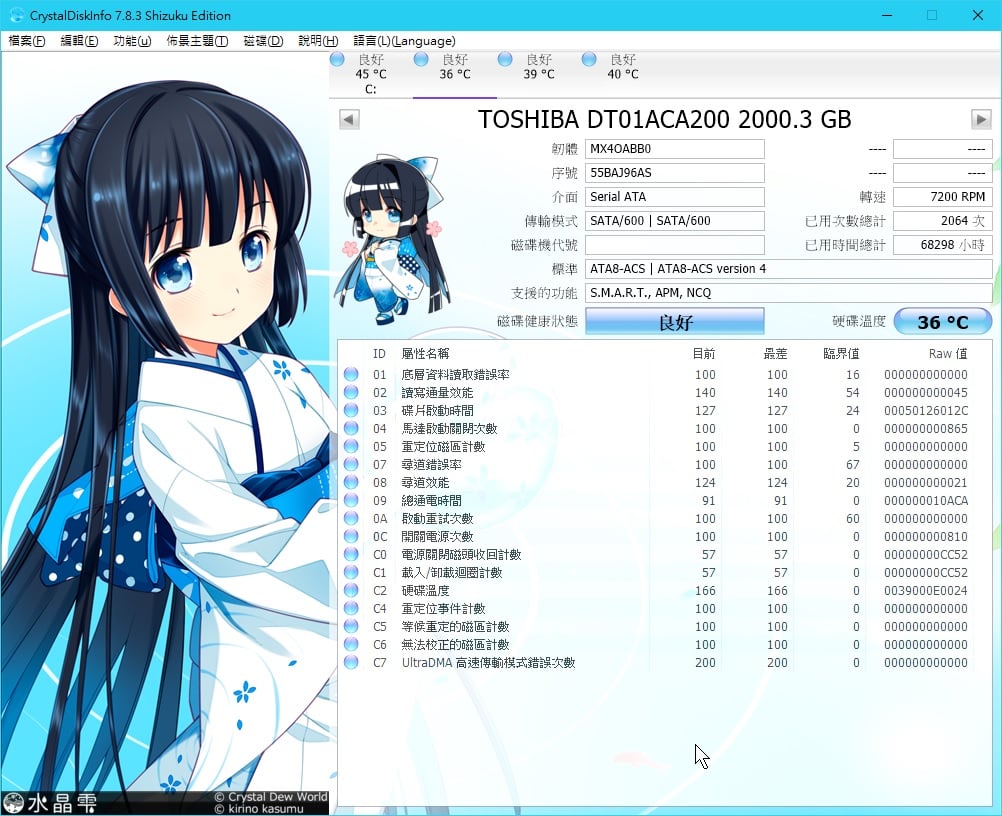Minimize the CrystalDiskInfo window
The height and width of the screenshot is (816, 1002).
(x=887, y=15)
